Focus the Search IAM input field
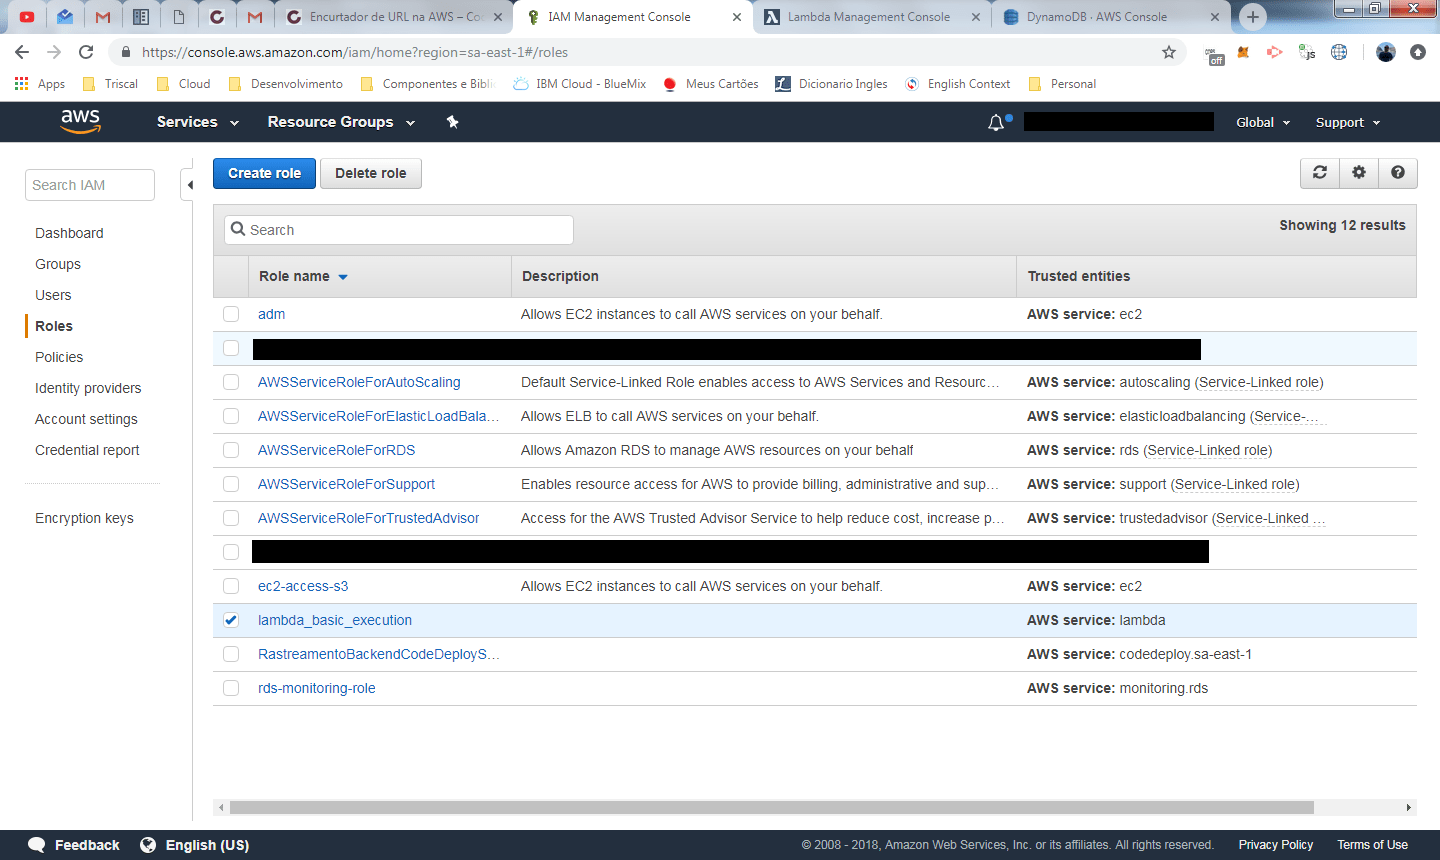This screenshot has width=1440, height=860. 90,185
